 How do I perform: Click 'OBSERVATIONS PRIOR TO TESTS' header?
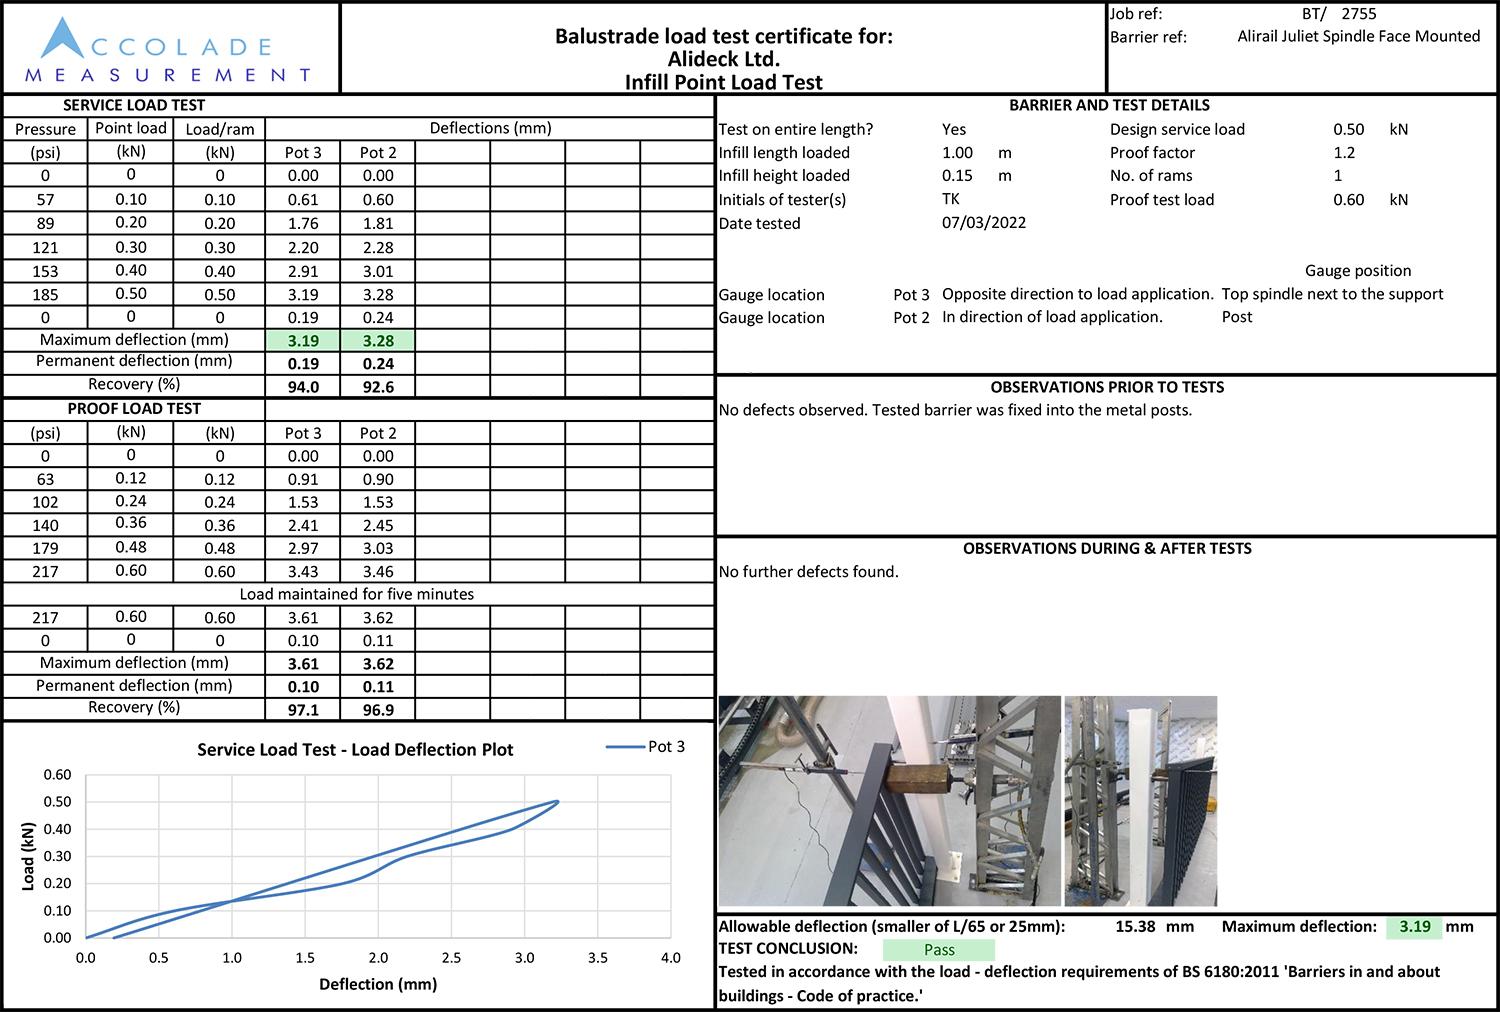tap(1107, 387)
